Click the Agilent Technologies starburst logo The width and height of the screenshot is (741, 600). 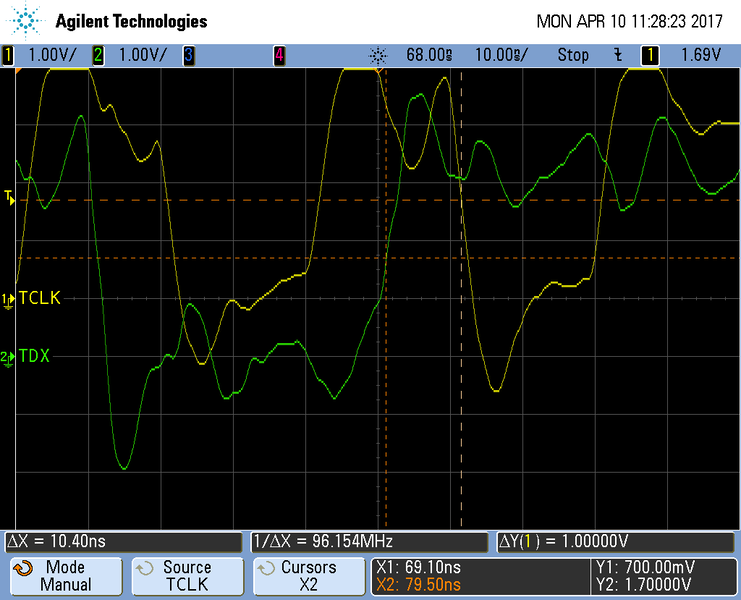click(x=28, y=20)
